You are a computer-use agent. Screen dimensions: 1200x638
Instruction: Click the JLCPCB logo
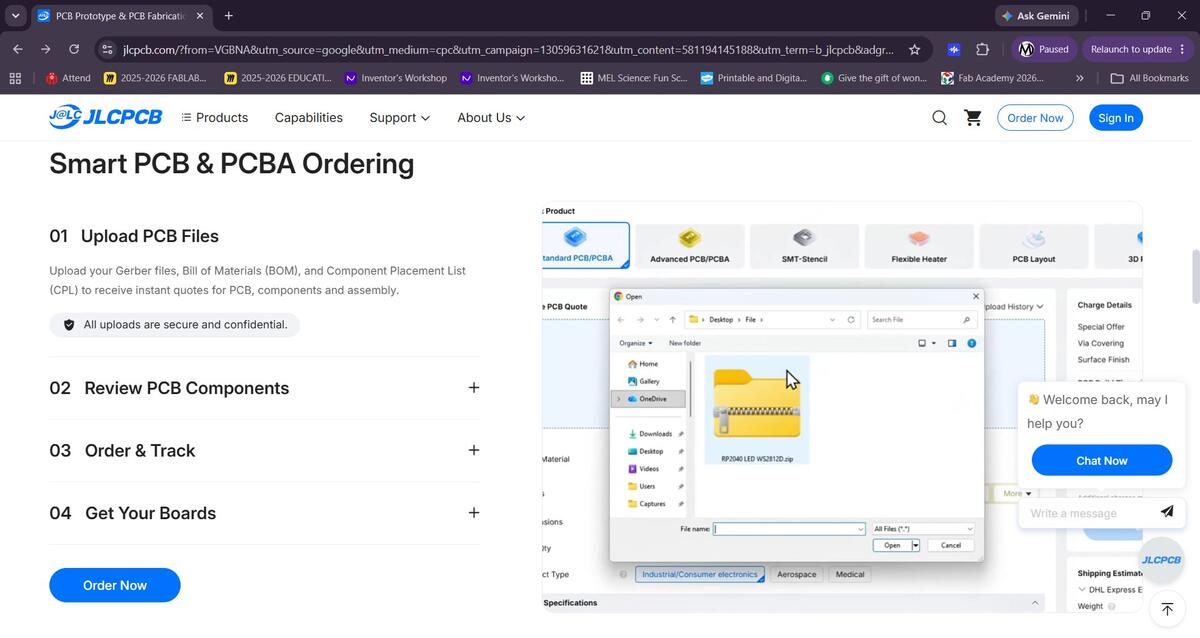tap(105, 117)
